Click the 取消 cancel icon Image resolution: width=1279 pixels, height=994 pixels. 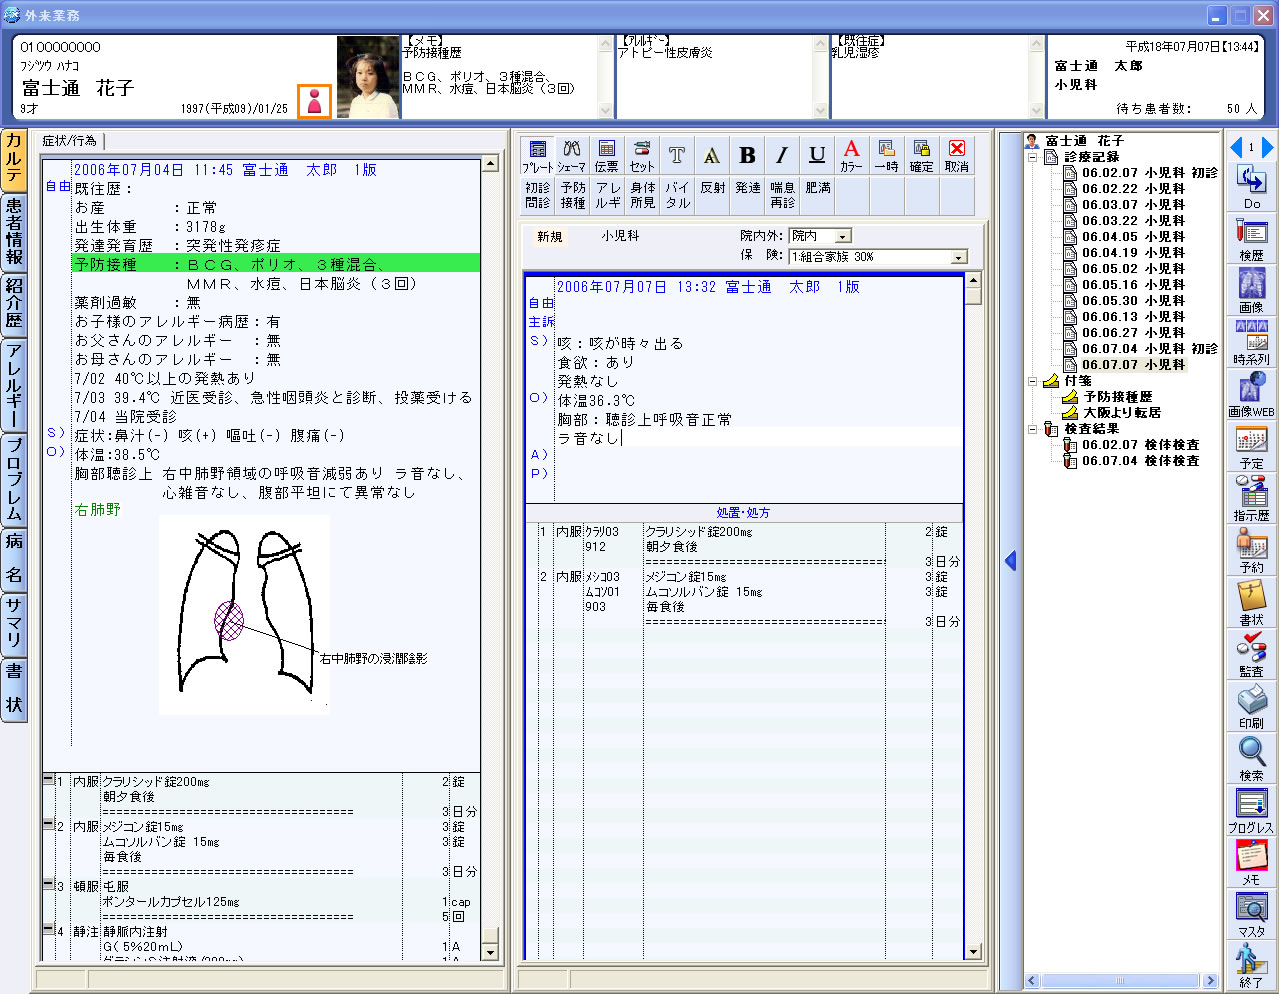[x=957, y=156]
